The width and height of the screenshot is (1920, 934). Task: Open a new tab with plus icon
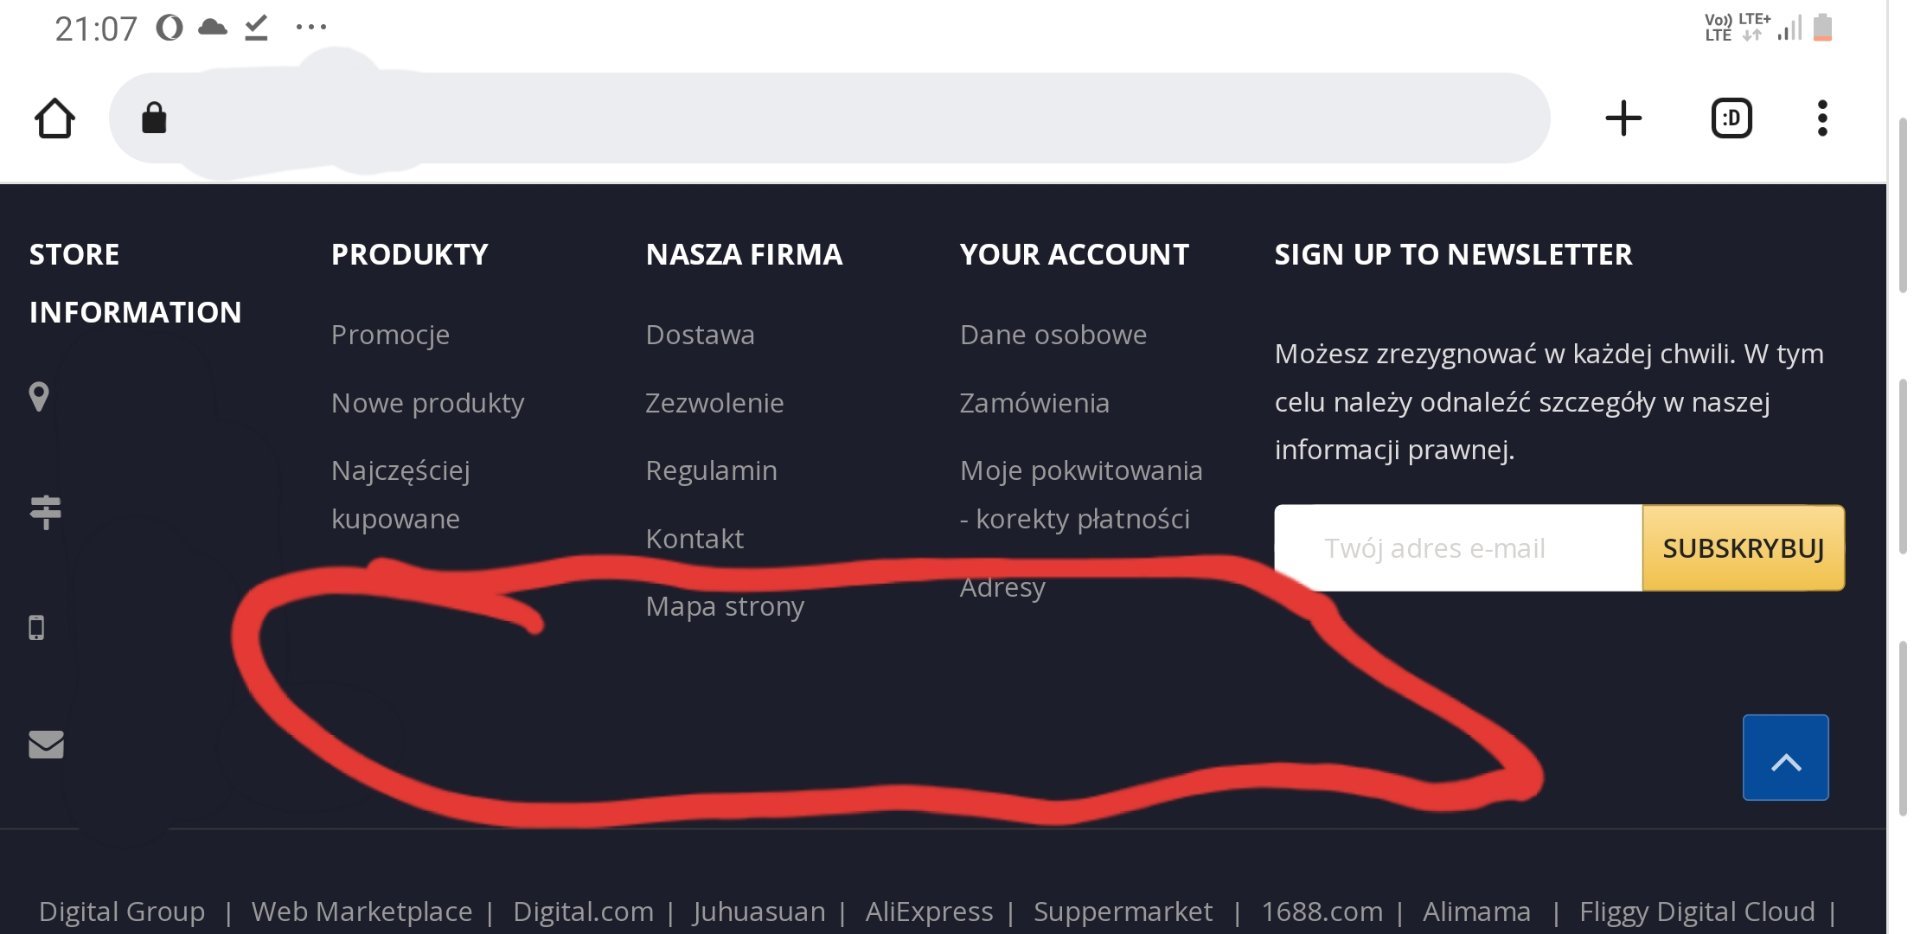click(1623, 118)
